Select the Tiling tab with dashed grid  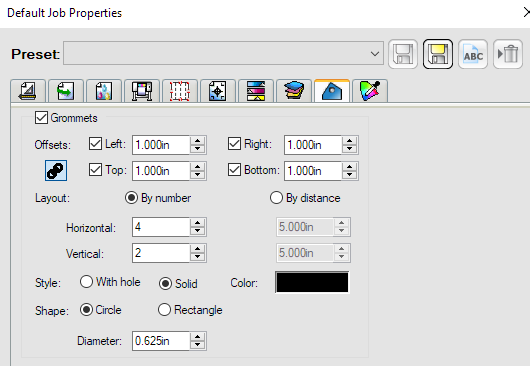pyautogui.click(x=180, y=91)
